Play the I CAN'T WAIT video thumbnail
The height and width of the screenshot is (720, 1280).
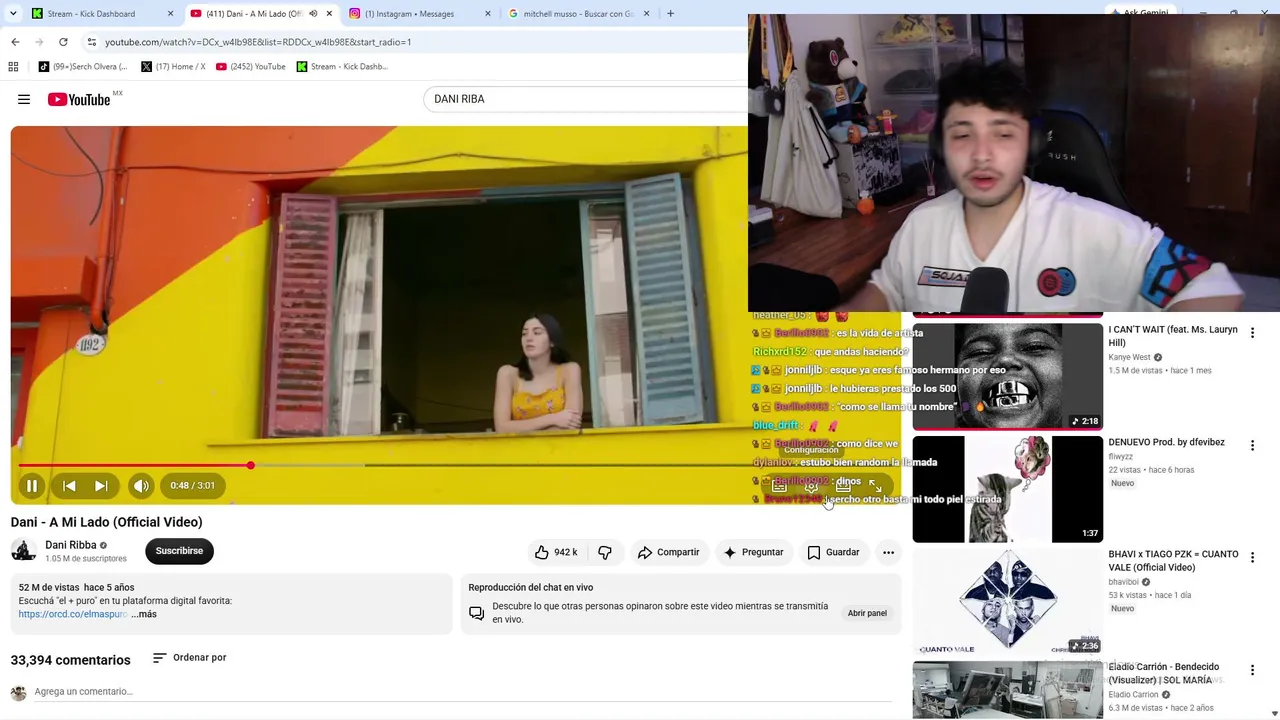pyautogui.click(x=1007, y=376)
